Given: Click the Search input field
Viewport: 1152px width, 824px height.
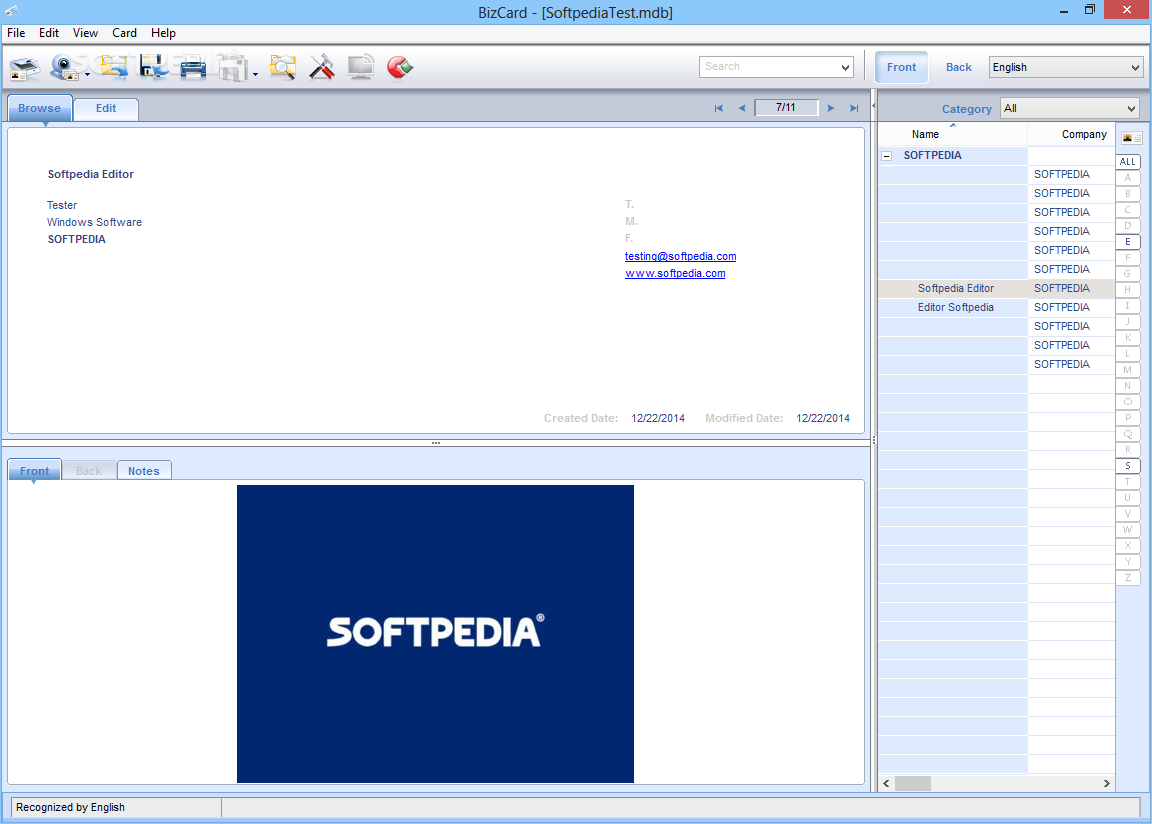Looking at the screenshot, I should pos(768,67).
